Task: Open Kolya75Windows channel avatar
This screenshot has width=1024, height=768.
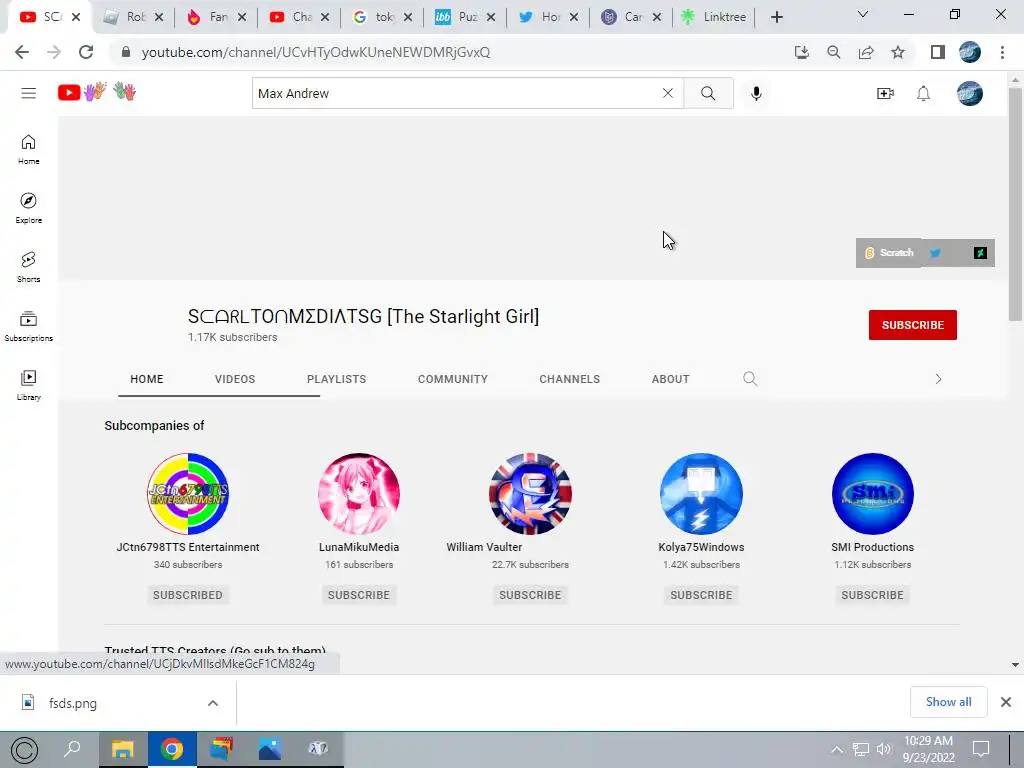Action: pos(701,494)
